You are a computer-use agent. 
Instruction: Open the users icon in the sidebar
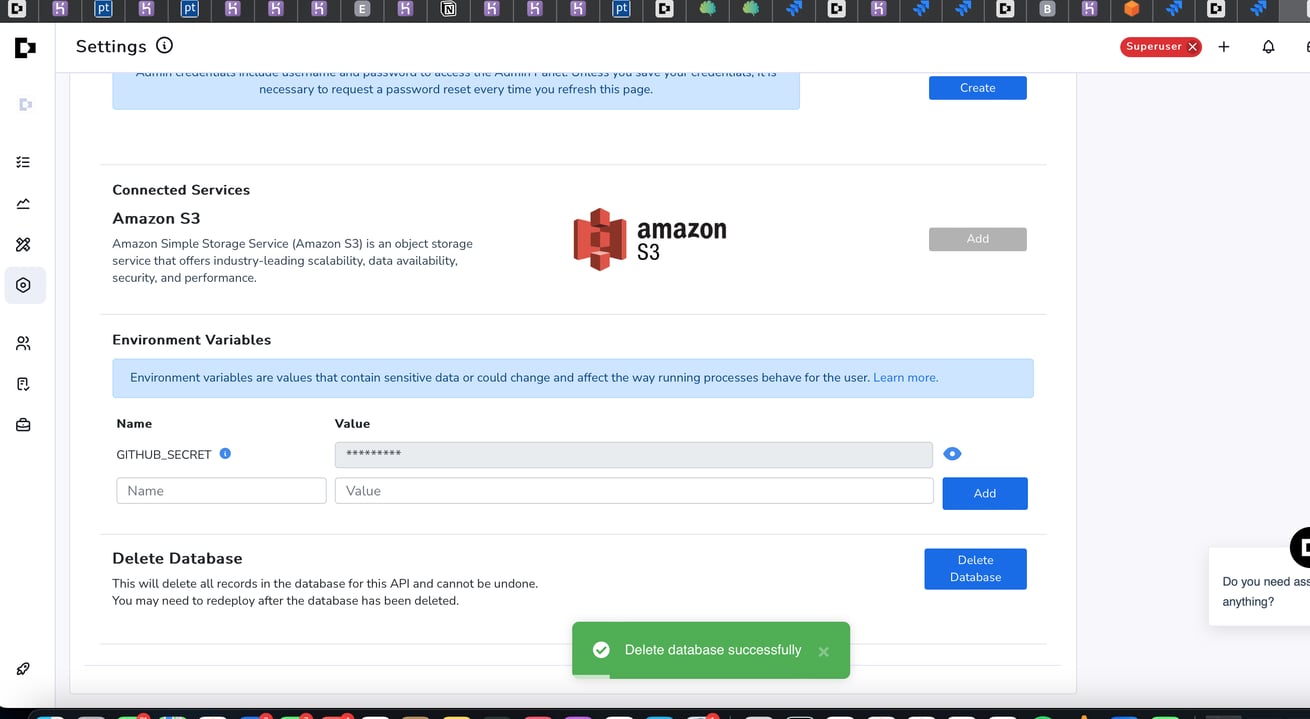coord(23,343)
